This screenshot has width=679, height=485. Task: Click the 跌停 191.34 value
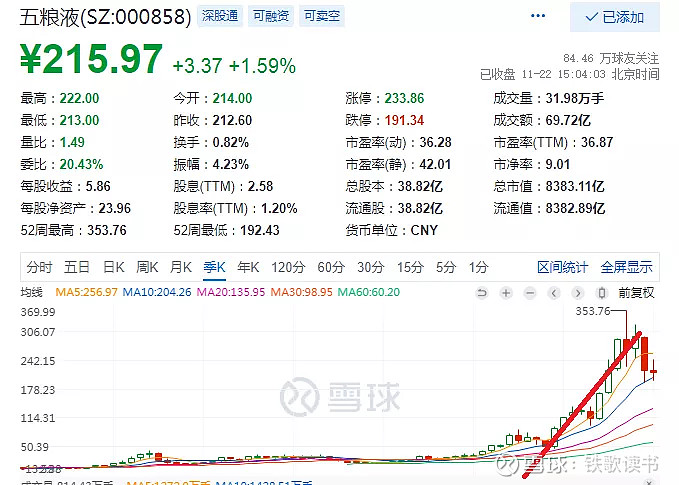coord(404,120)
